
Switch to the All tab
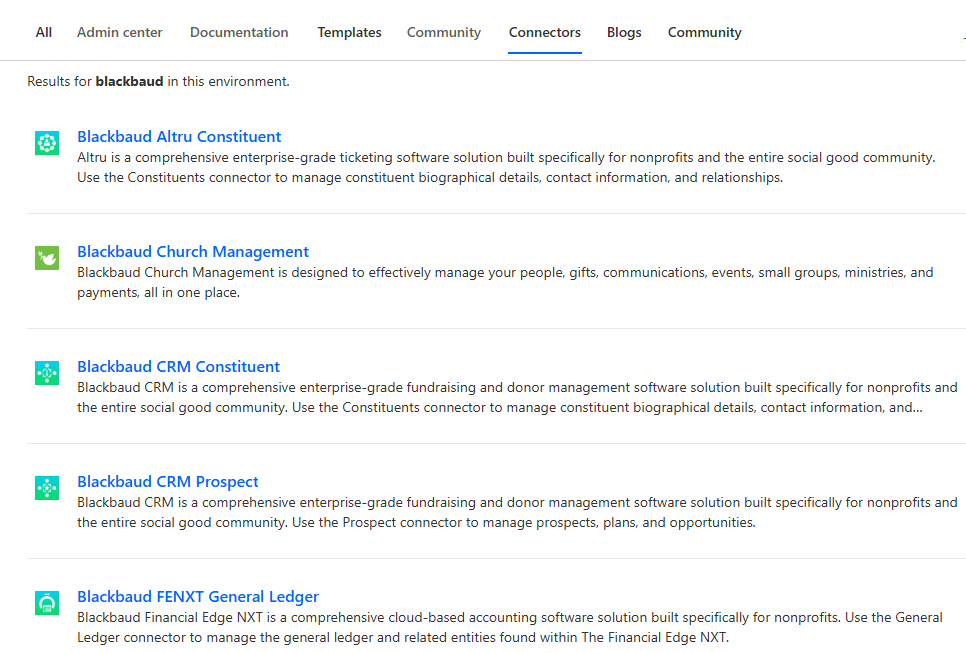tap(44, 32)
